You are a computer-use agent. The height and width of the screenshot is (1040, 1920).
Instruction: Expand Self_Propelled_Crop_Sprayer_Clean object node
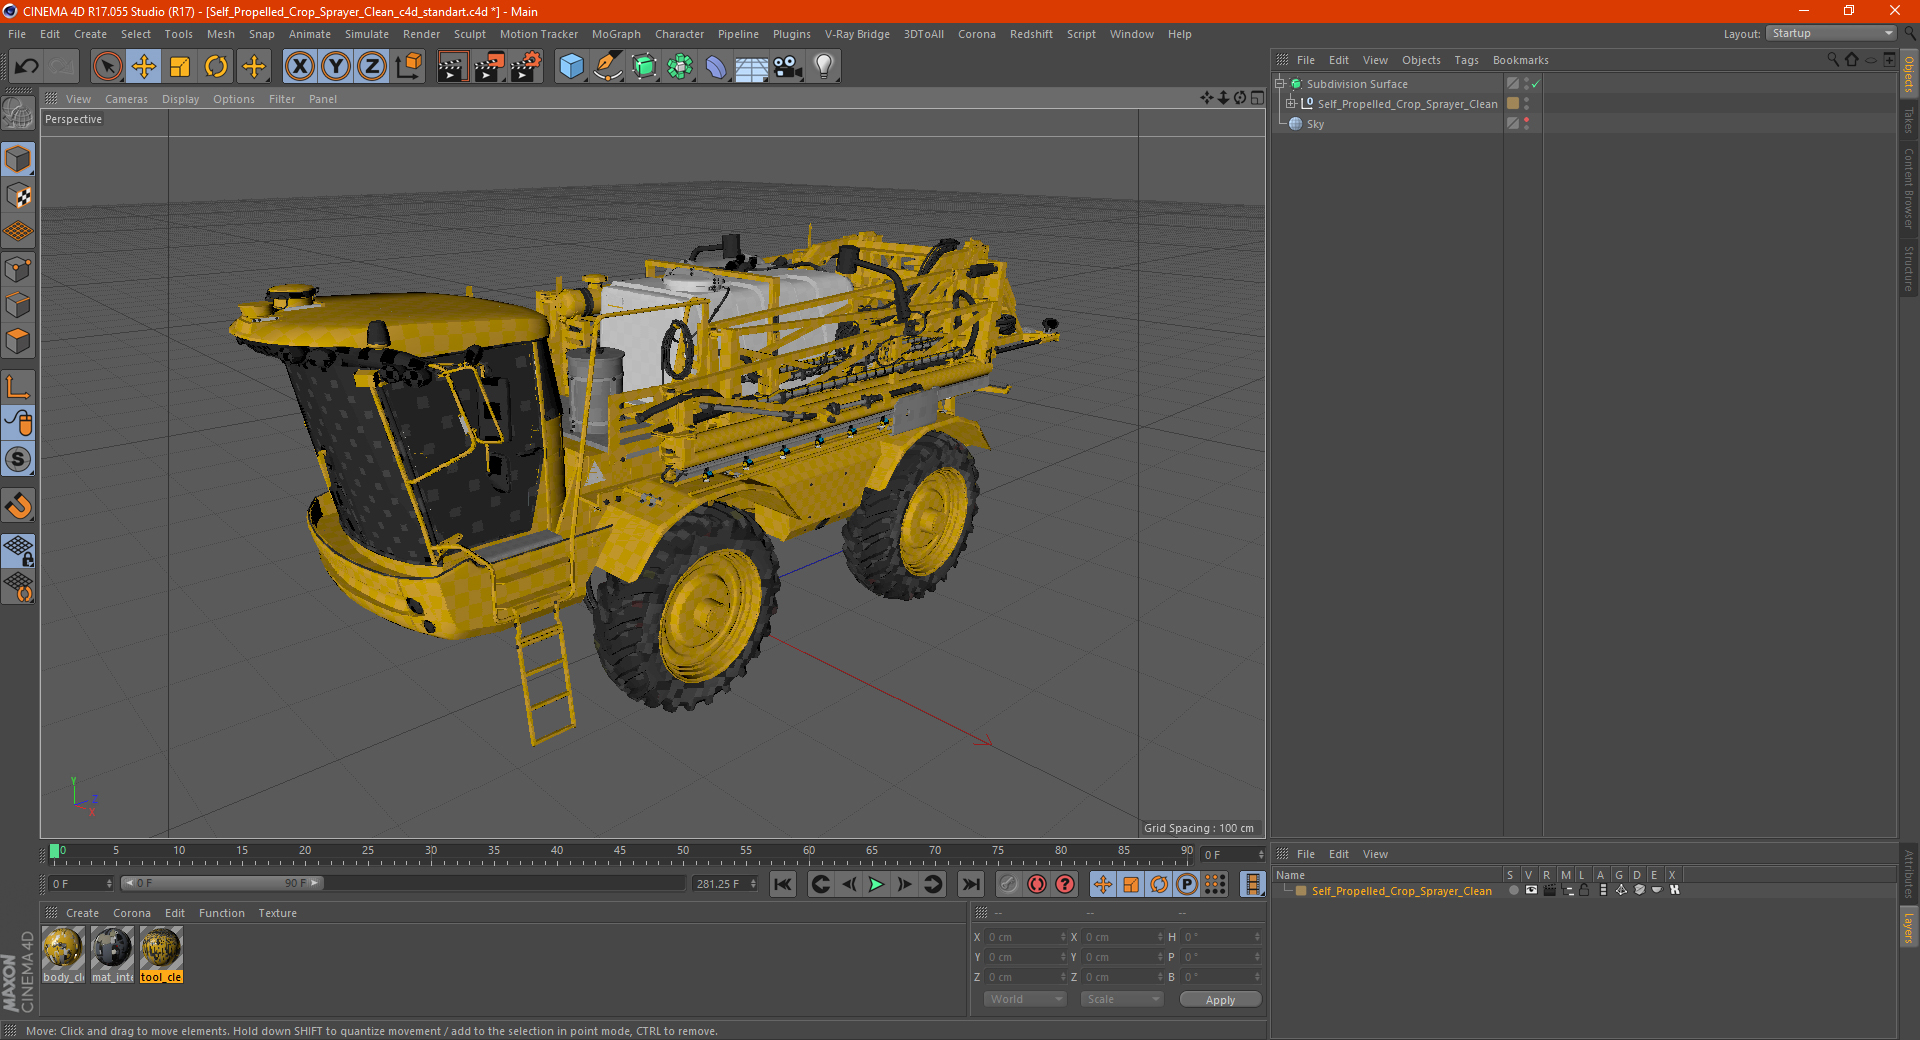pos(1291,104)
